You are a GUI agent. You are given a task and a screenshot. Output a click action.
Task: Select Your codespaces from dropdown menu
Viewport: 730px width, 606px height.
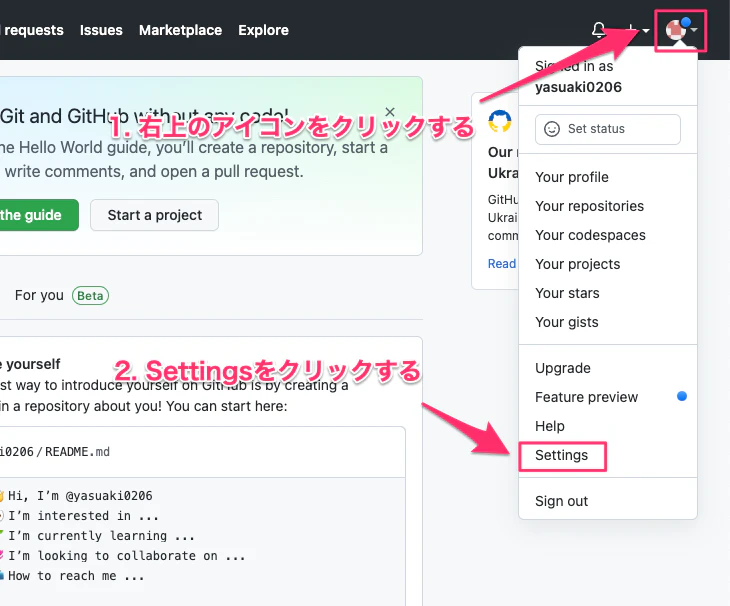(x=590, y=235)
